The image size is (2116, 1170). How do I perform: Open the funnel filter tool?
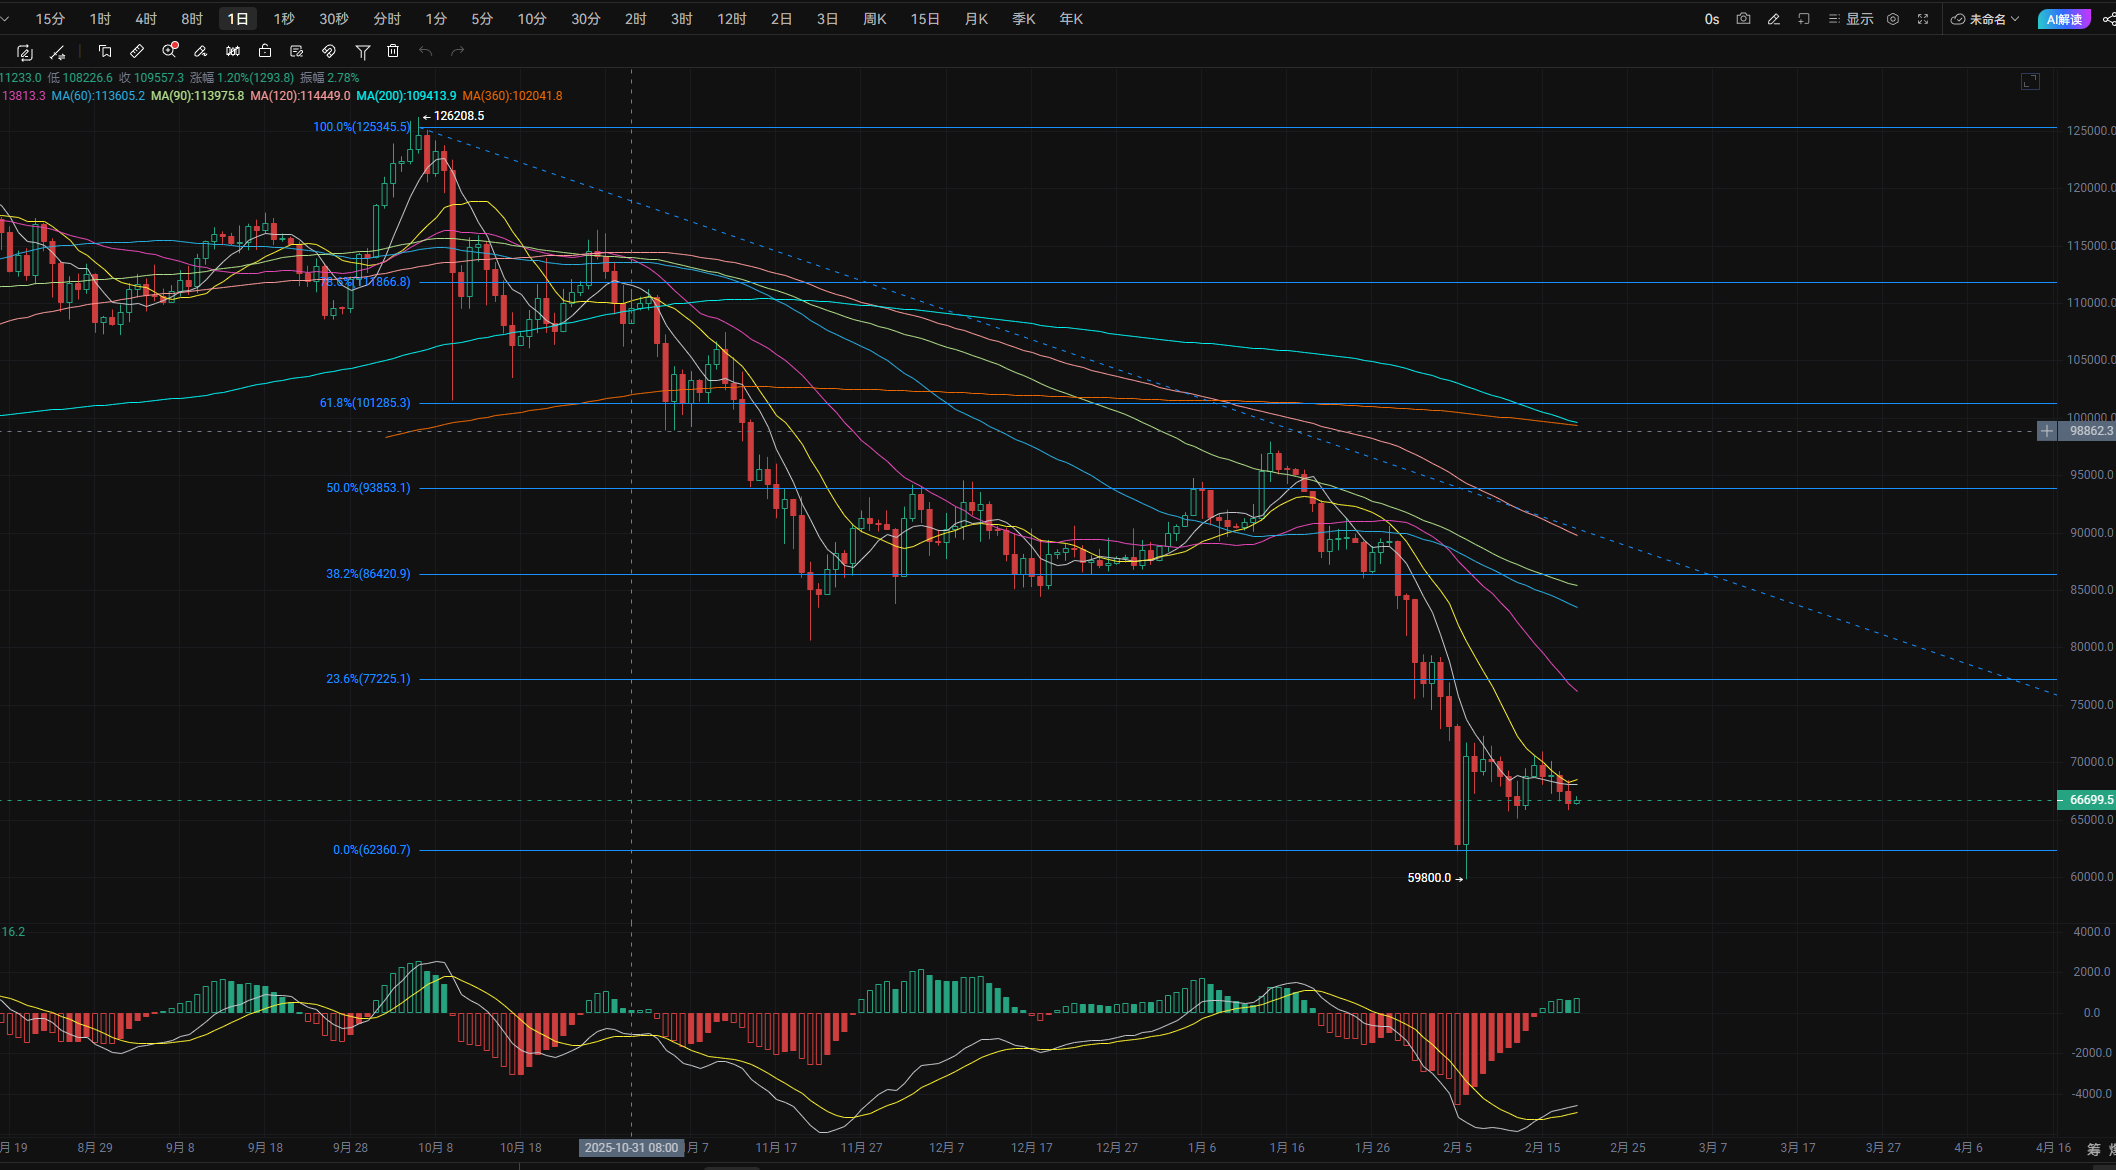point(362,51)
